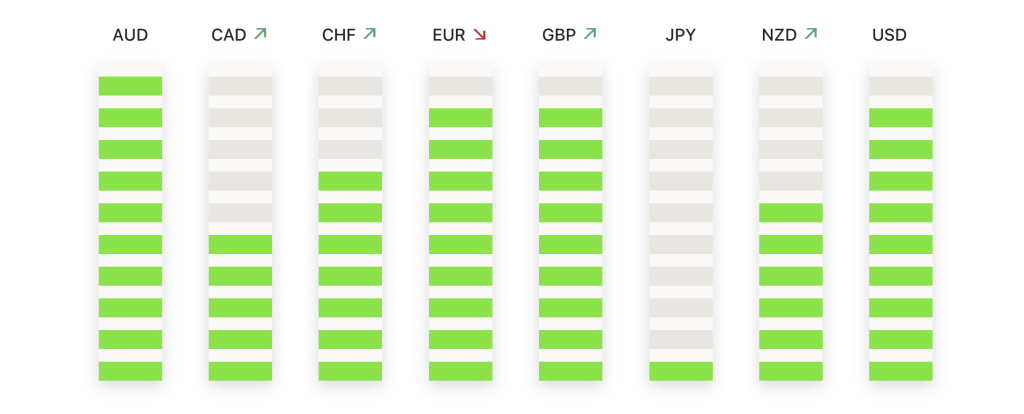Click the topmost green bar in EUR meter
This screenshot has width=1024, height=414.
point(460,118)
